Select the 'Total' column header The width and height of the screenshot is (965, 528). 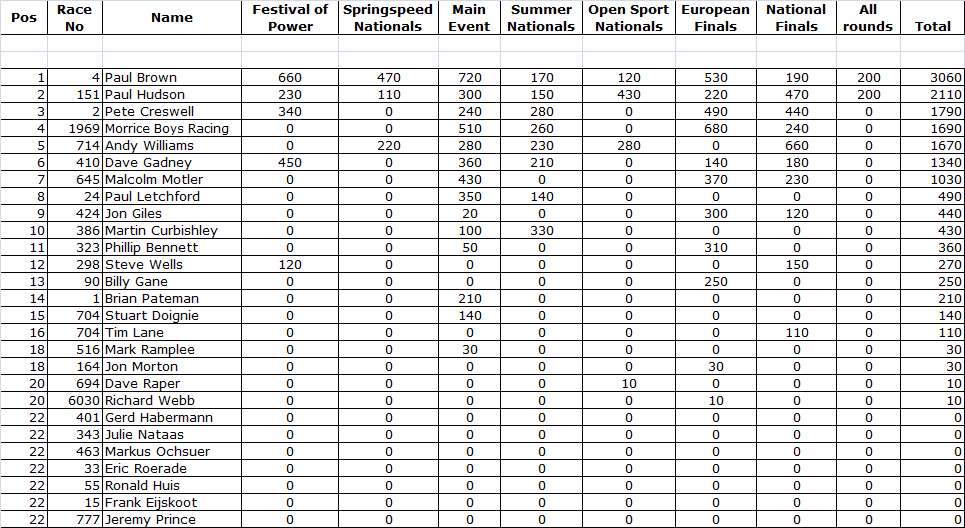pos(933,26)
